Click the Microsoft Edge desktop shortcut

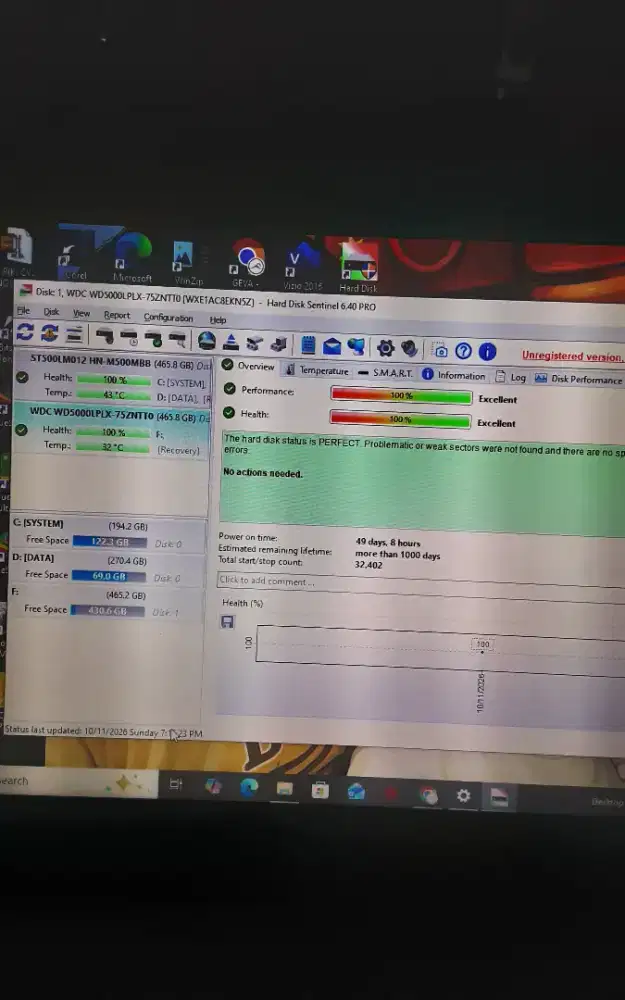pos(133,260)
